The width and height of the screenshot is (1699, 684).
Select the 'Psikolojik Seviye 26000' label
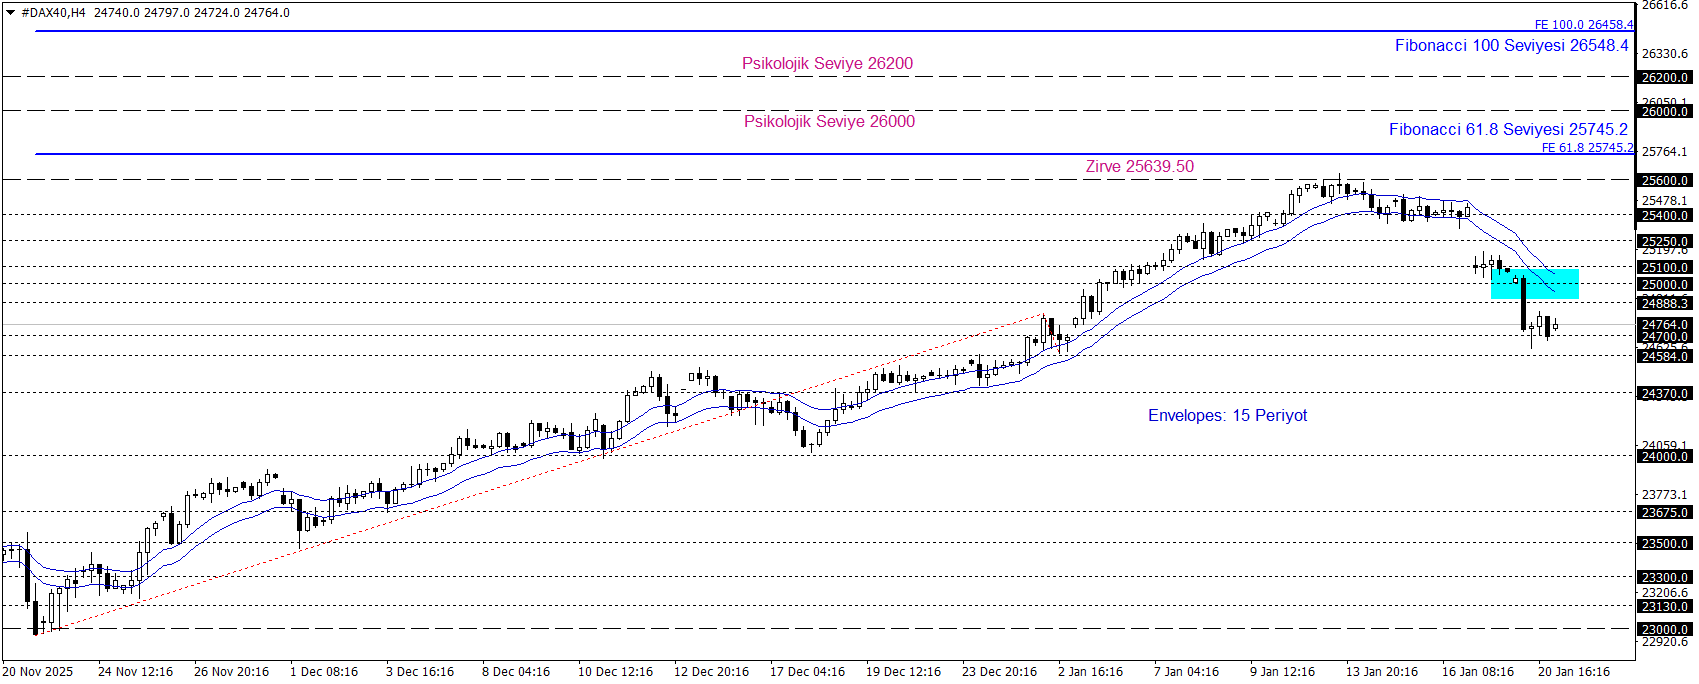pos(829,121)
